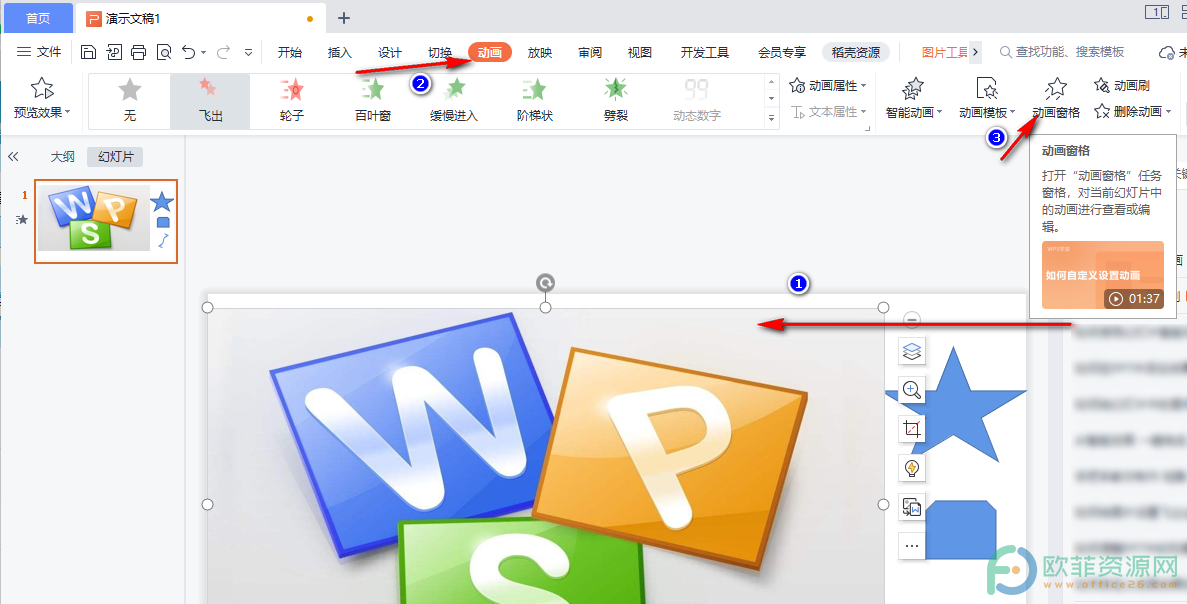Image resolution: width=1187 pixels, height=604 pixels.
Task: Open 文本属性 dropdown
Action: tap(828, 112)
